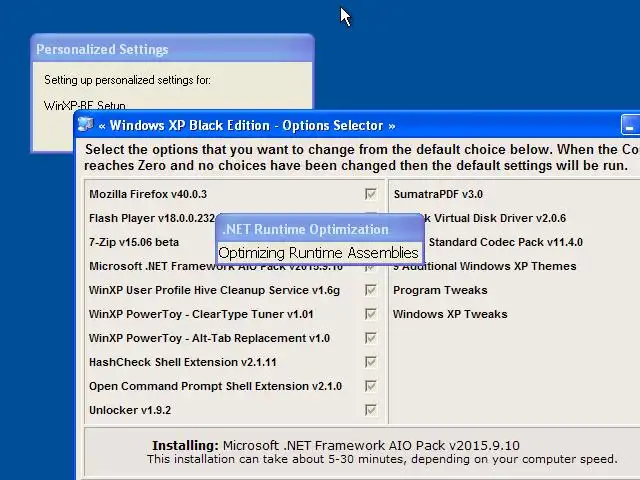Click the installation time estimate message
Viewport: 640px width, 480px height.
pyautogui.click(x=382, y=459)
